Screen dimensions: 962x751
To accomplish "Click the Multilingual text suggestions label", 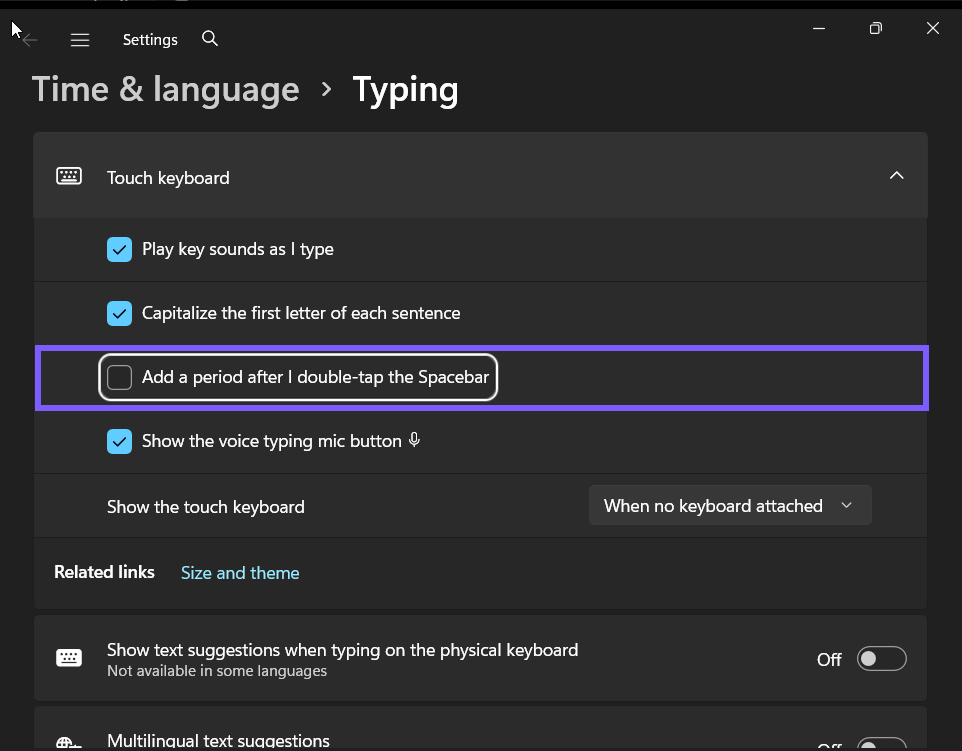I will 218,740.
